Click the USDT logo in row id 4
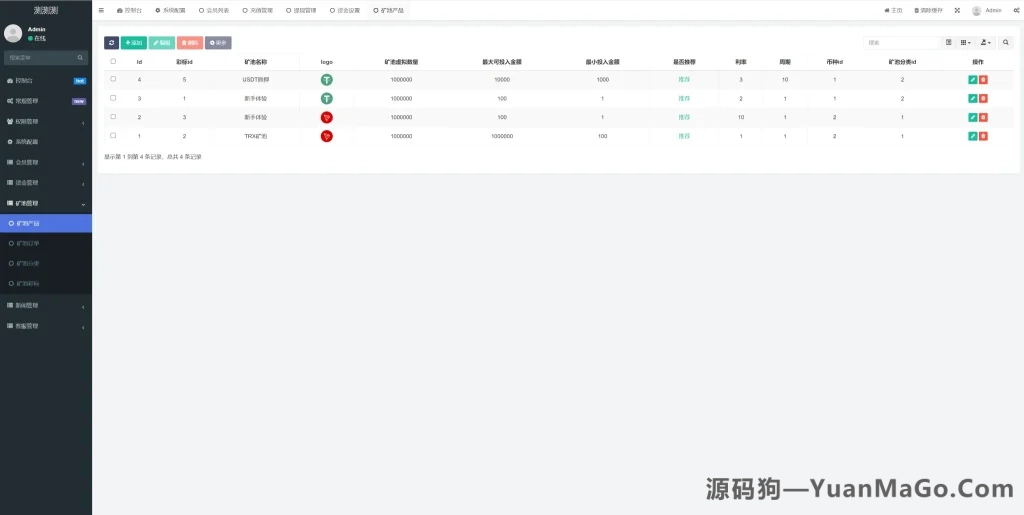 pyautogui.click(x=327, y=80)
